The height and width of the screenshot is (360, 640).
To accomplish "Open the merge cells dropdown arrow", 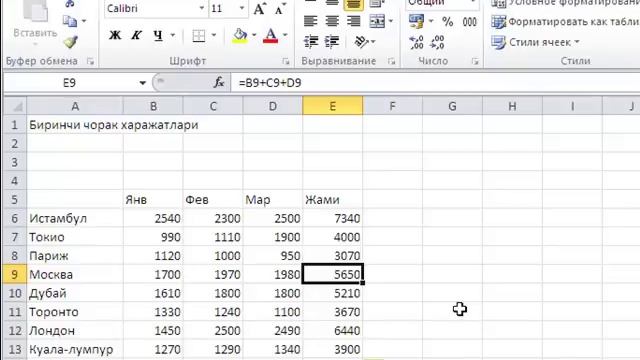I will [x=391, y=21].
